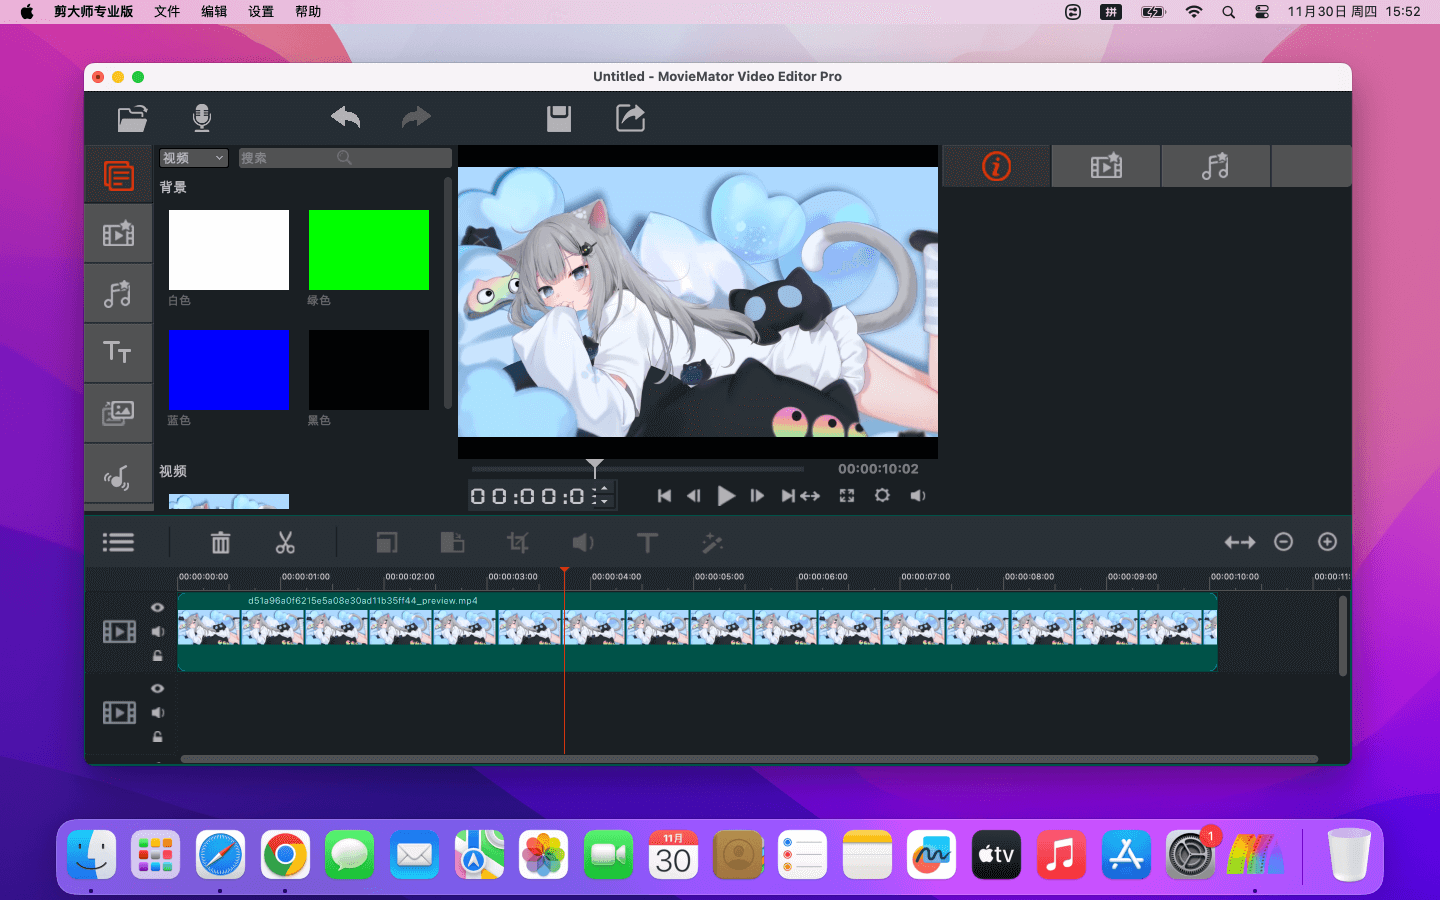Mute the first video track speaker
This screenshot has height=900, width=1440.
(157, 631)
